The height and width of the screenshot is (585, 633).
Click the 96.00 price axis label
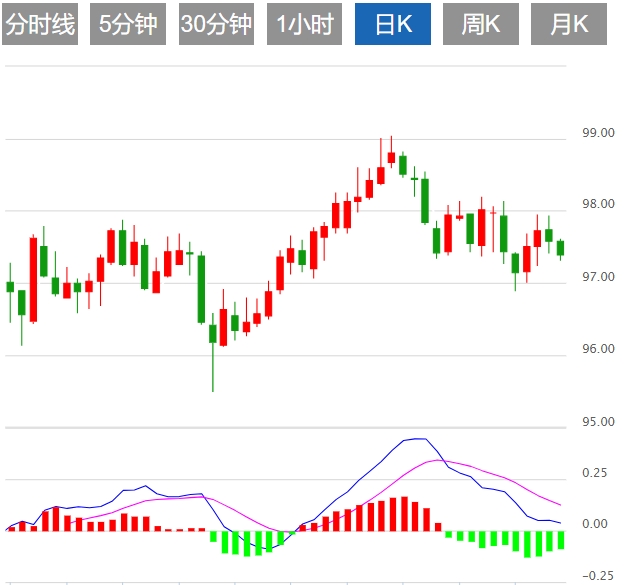click(x=597, y=349)
